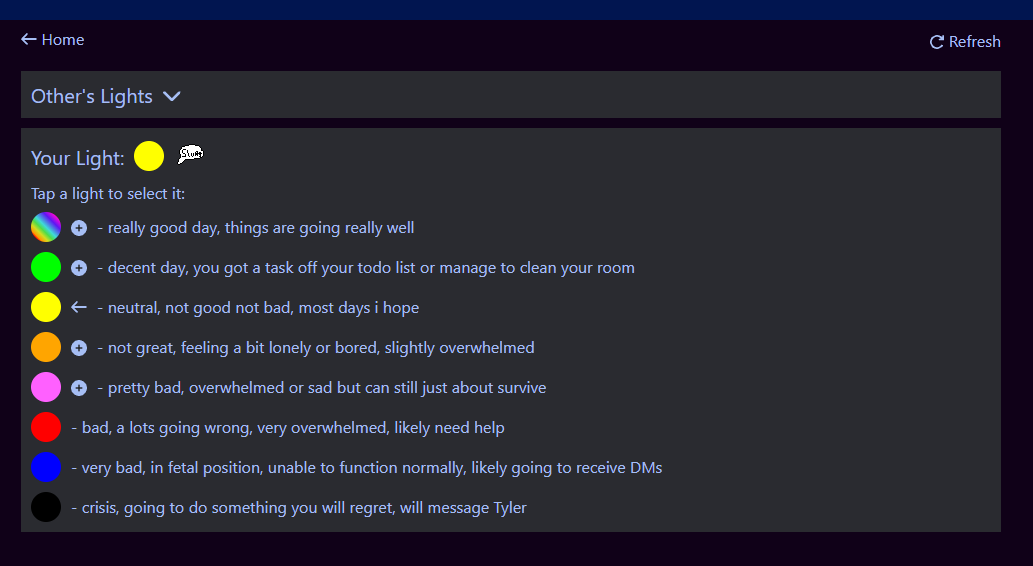
Task: Click the plus icon beside the pink light
Action: click(x=79, y=388)
